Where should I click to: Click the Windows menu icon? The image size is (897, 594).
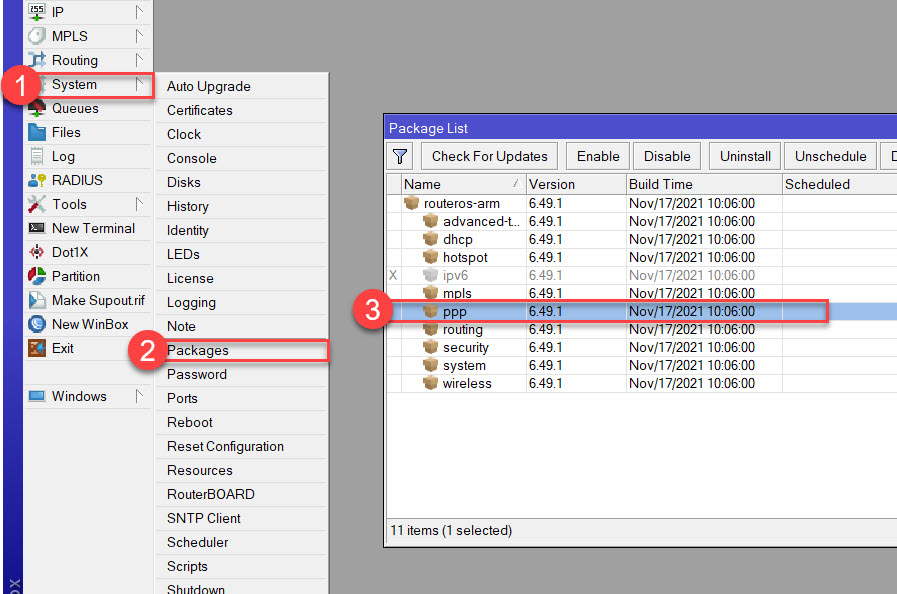coord(37,396)
